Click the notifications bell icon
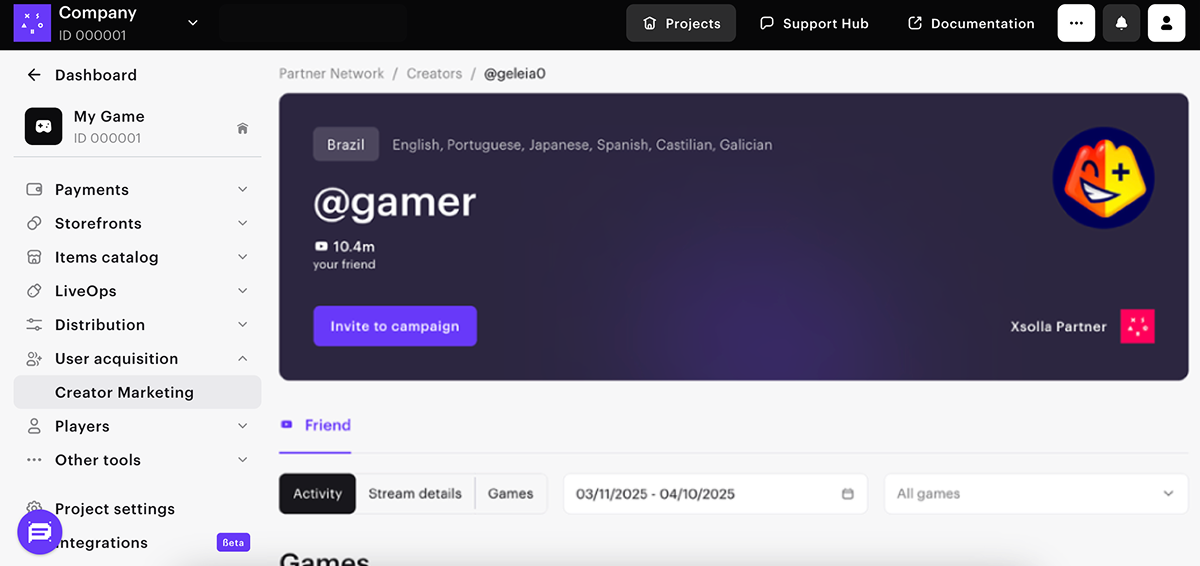 point(1121,23)
